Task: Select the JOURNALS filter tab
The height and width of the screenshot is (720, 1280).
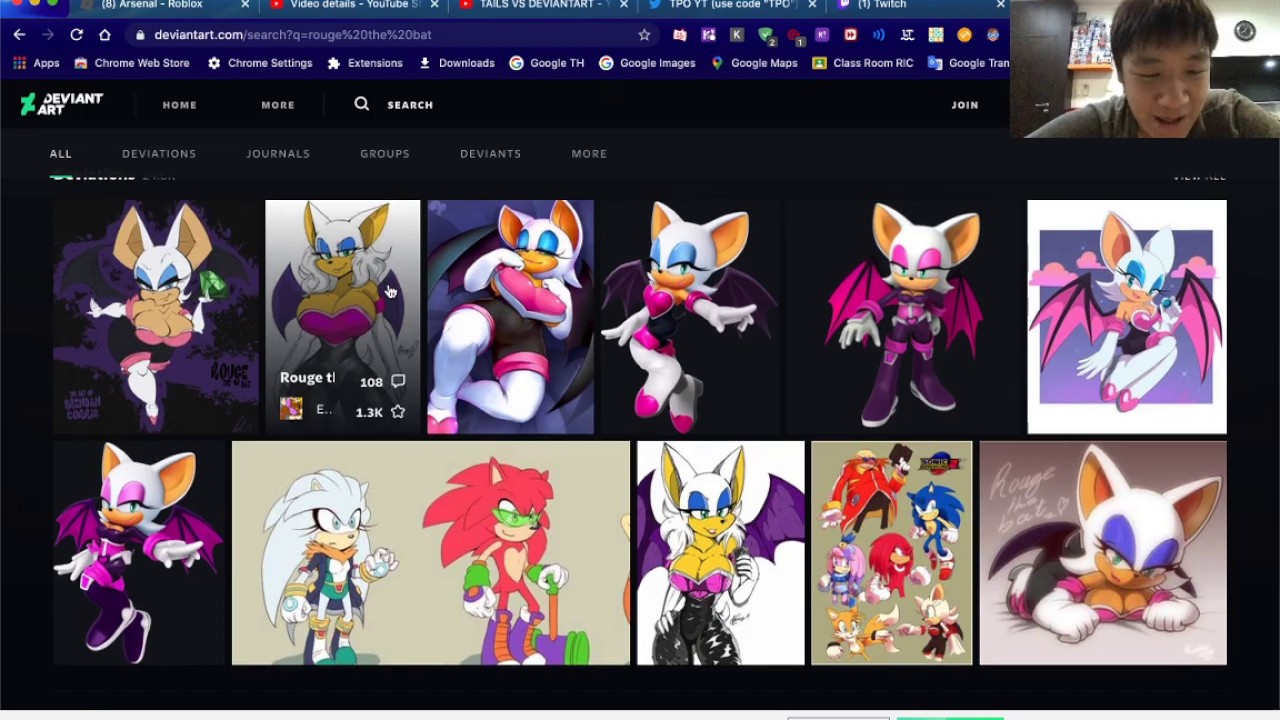Action: tap(278, 154)
